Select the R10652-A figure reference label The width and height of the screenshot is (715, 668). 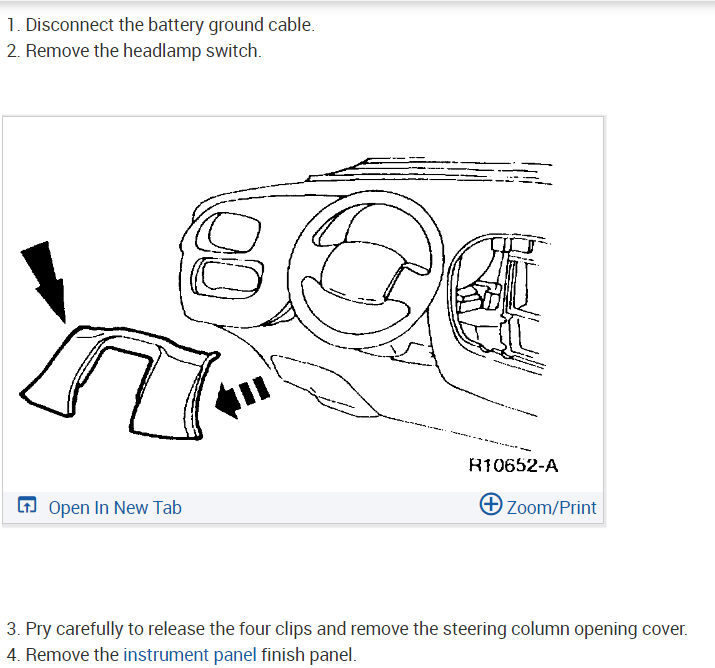pyautogui.click(x=513, y=466)
